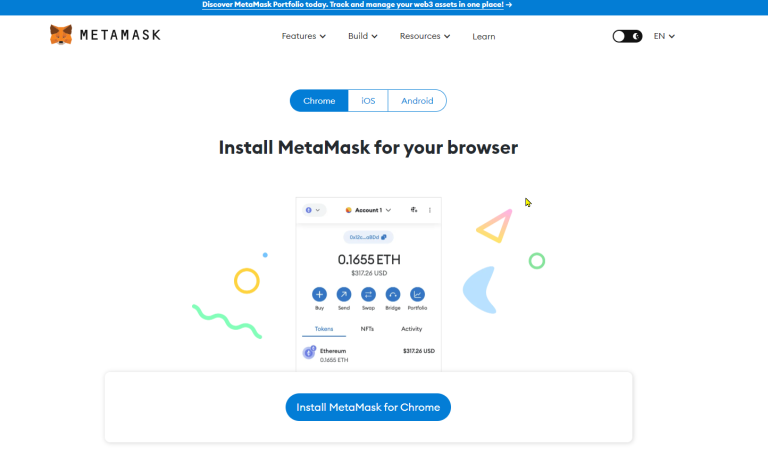This screenshot has width=768, height=454.
Task: Click the Ethereum token row name
Action: (333, 351)
